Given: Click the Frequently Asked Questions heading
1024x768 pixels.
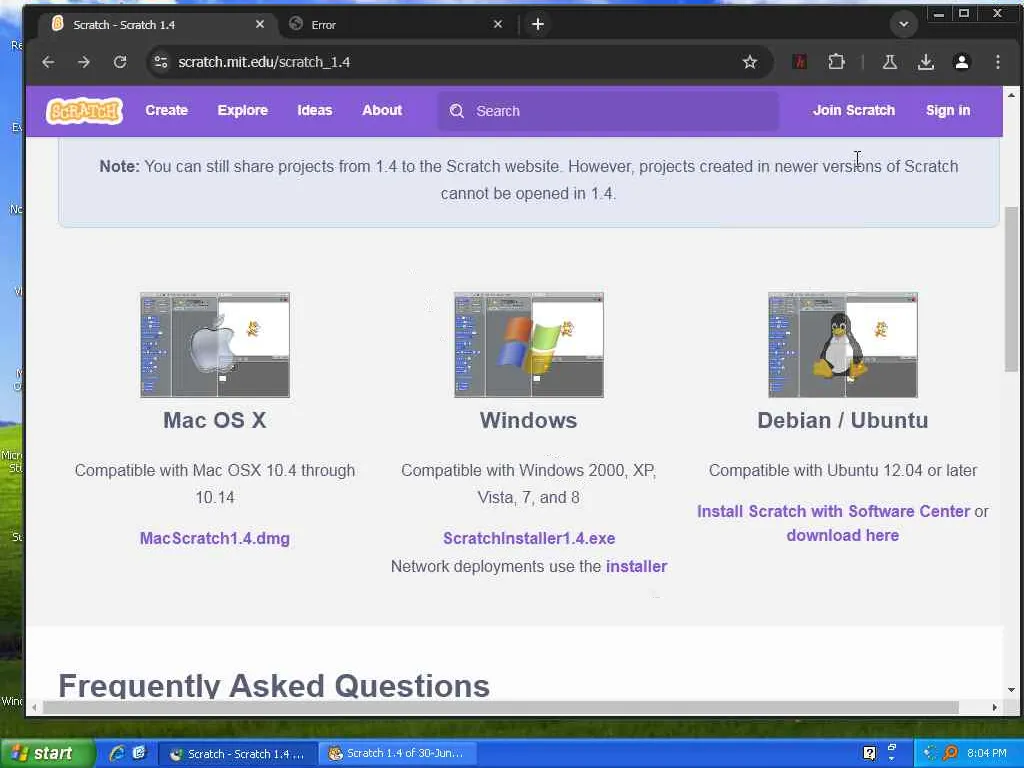Looking at the screenshot, I should [x=274, y=686].
